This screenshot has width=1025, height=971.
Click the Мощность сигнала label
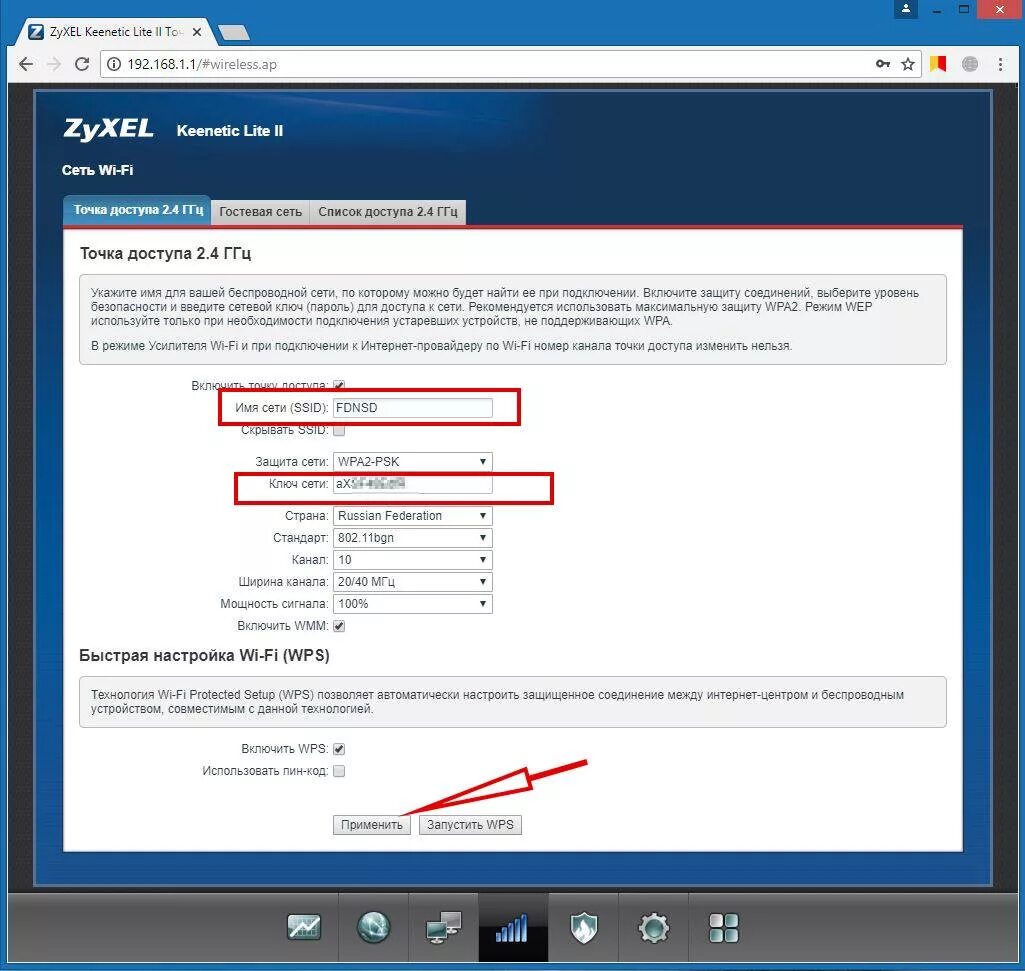point(274,604)
